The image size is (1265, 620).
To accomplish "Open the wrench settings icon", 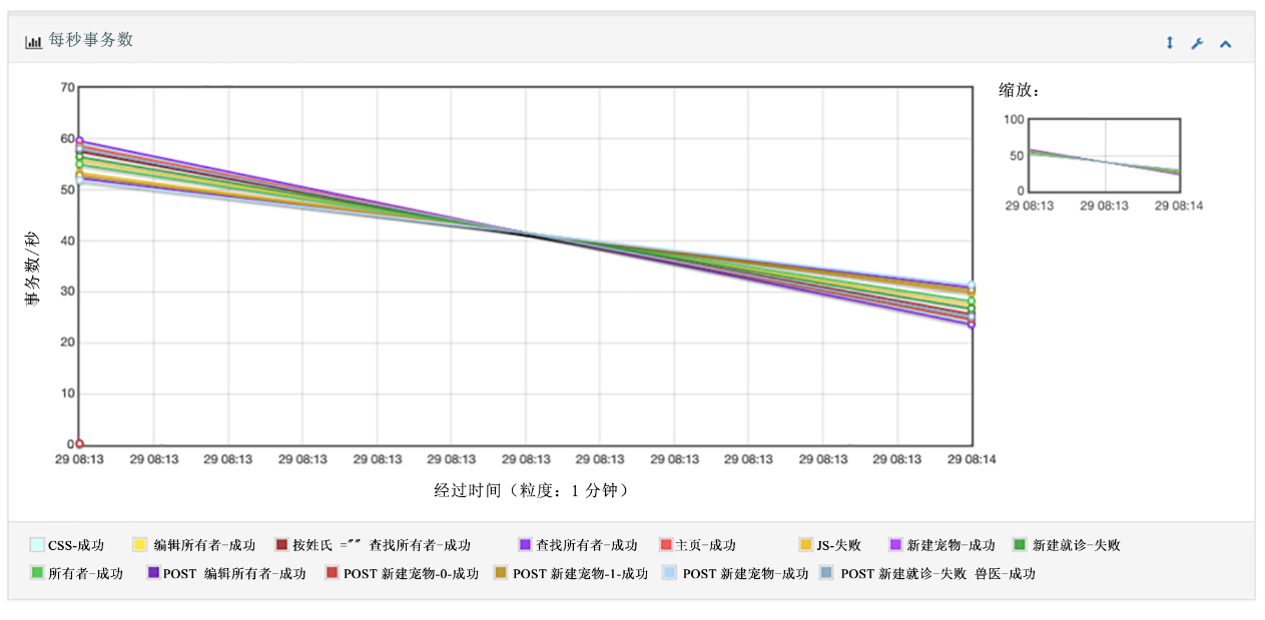I will (1197, 43).
